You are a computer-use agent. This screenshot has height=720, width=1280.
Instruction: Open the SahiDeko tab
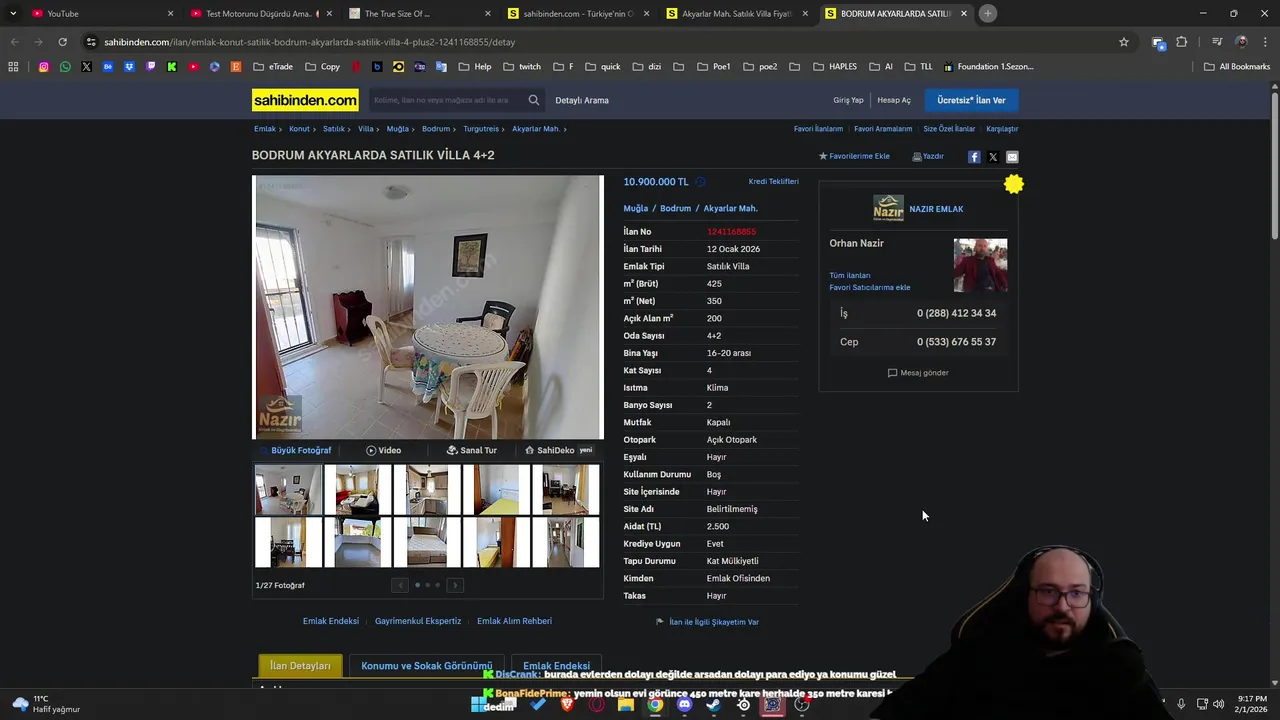(558, 450)
